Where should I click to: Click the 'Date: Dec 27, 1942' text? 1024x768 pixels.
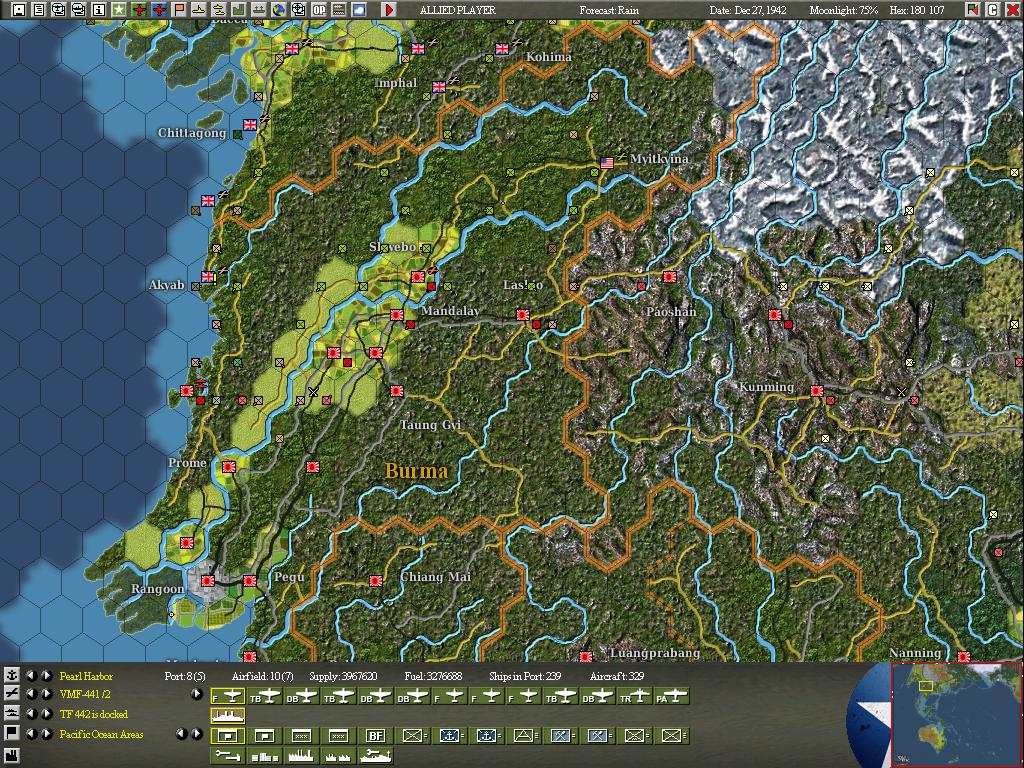tap(748, 10)
